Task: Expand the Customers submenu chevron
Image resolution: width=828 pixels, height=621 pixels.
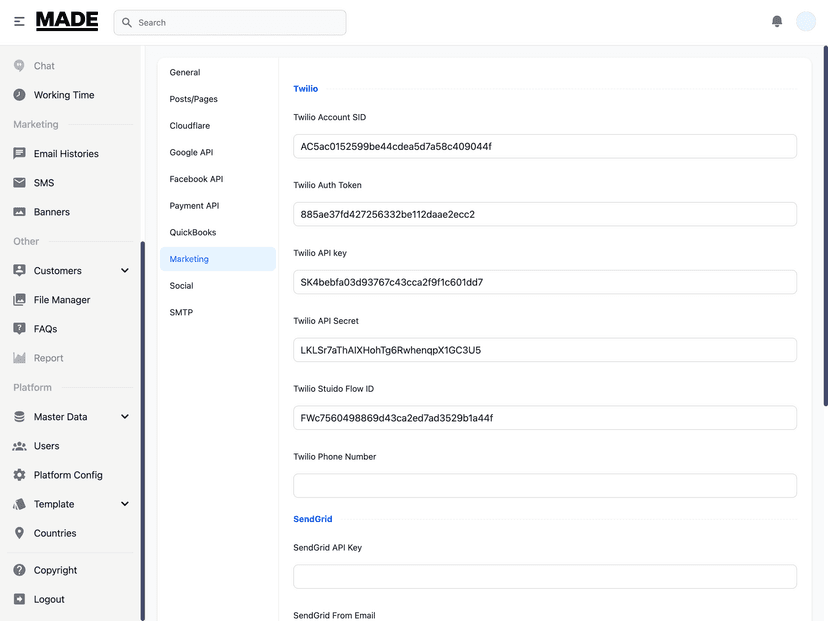Action: 125,270
